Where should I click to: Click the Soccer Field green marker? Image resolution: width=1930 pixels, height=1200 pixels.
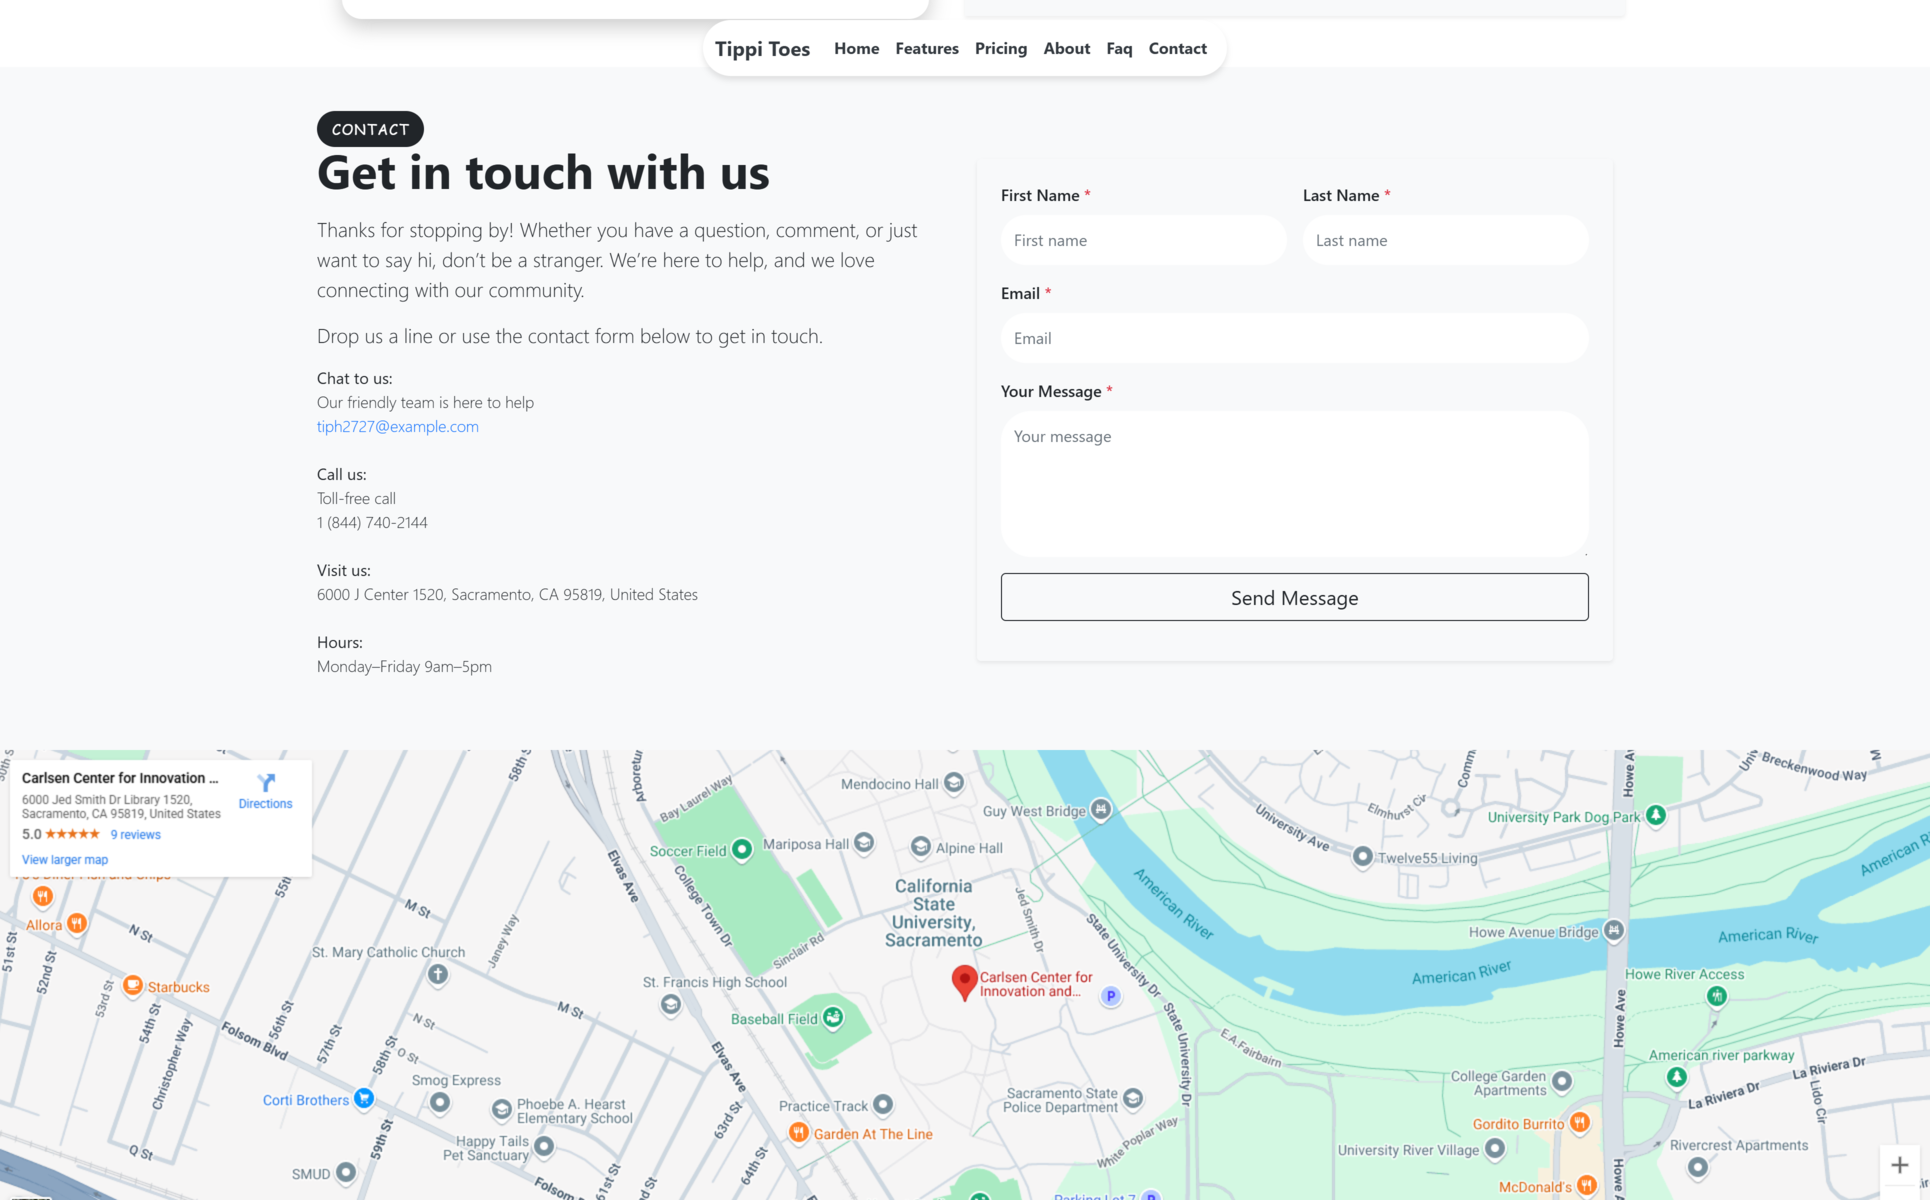click(x=742, y=849)
